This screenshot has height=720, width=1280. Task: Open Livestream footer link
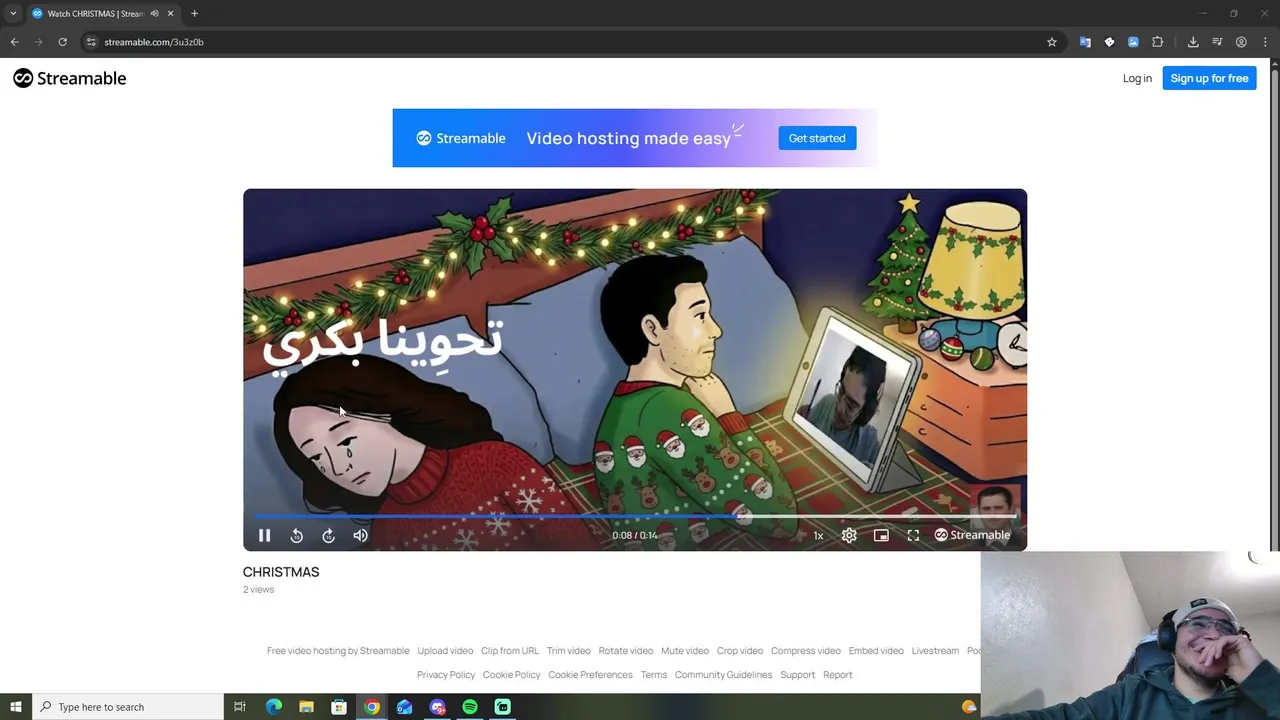935,651
